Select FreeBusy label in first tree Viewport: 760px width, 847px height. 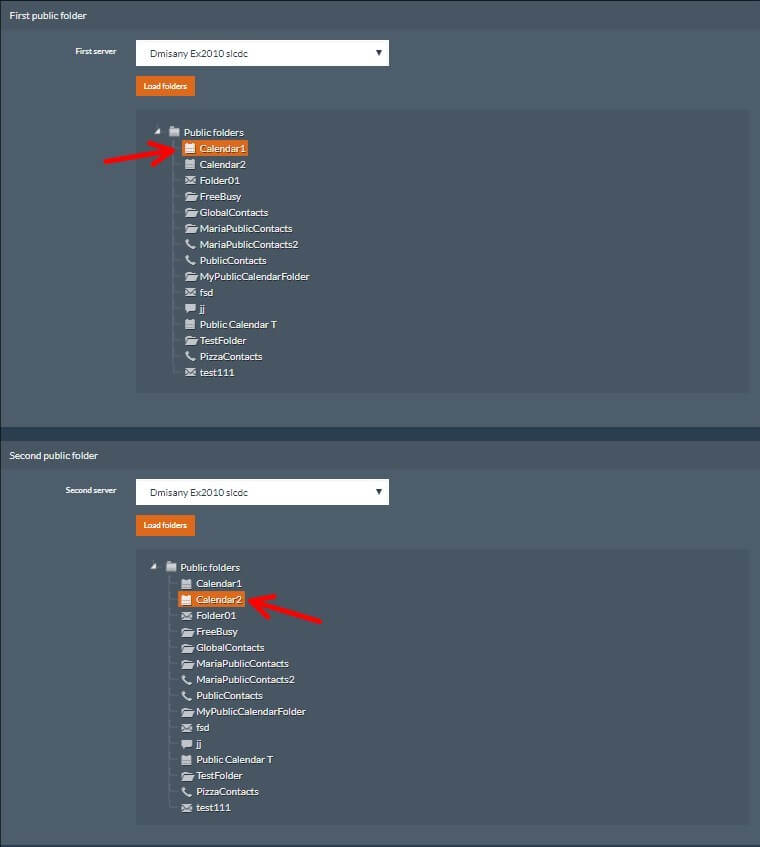coord(220,197)
